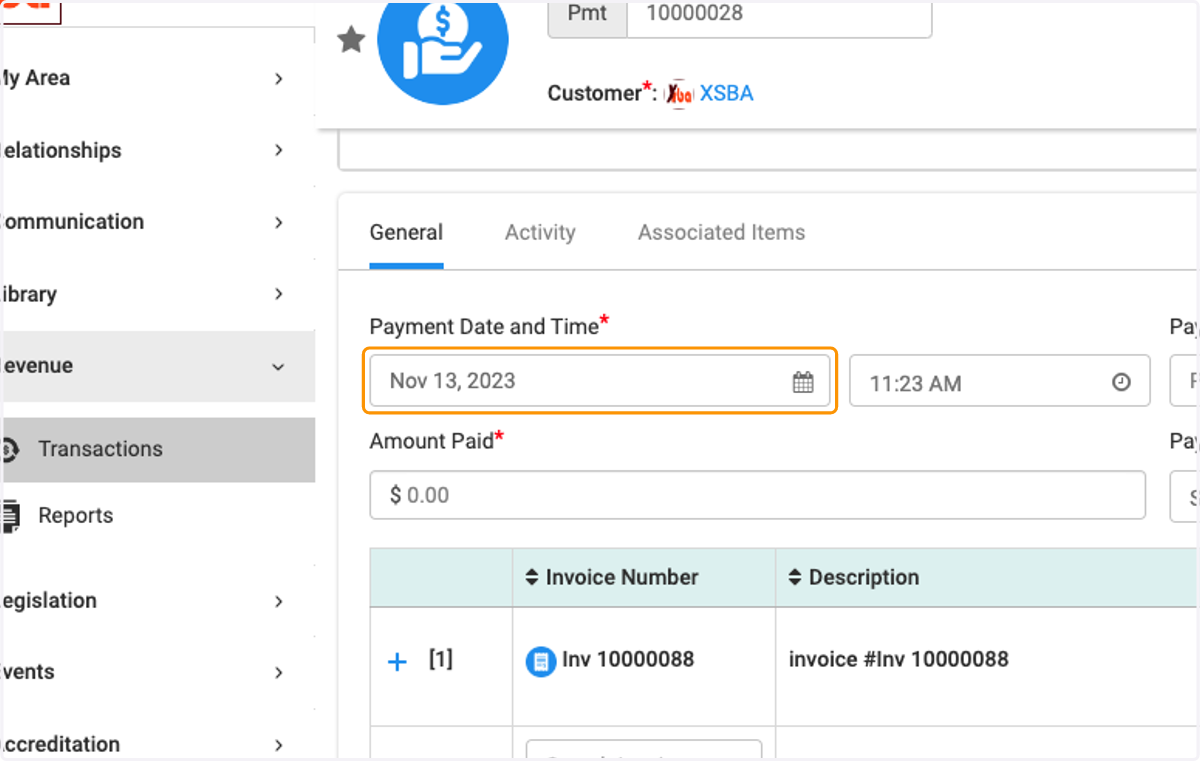Viewport: 1200px width, 761px height.
Task: Click the time field showing 11:23 AM
Action: coord(1000,382)
